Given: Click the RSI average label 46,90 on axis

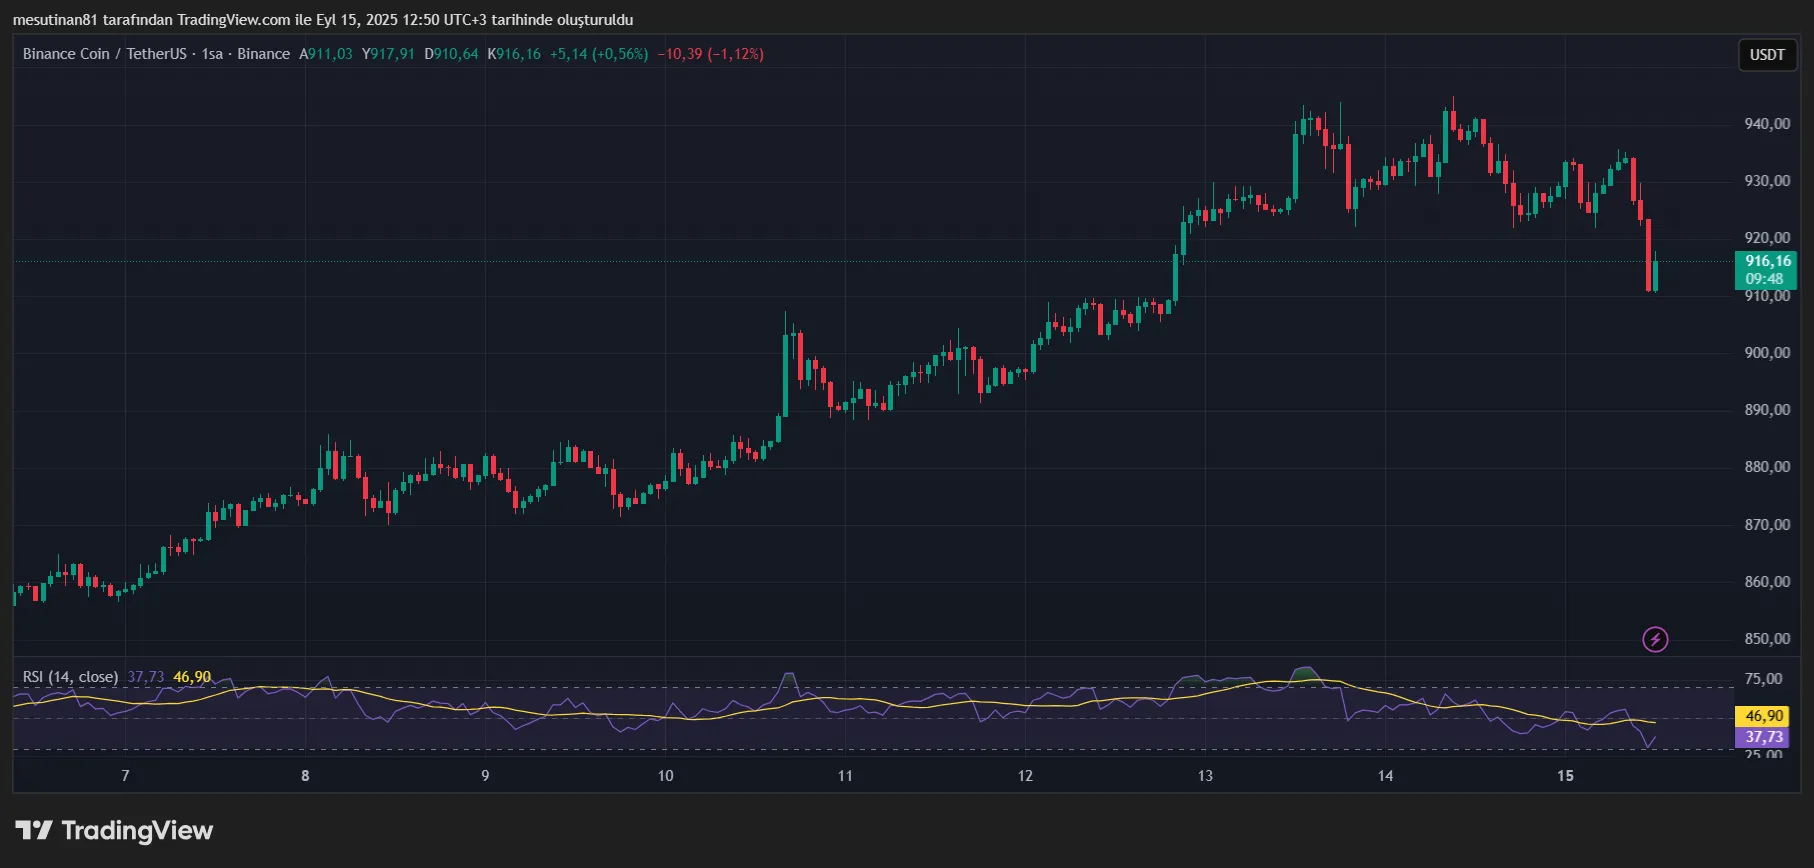Looking at the screenshot, I should [1764, 716].
